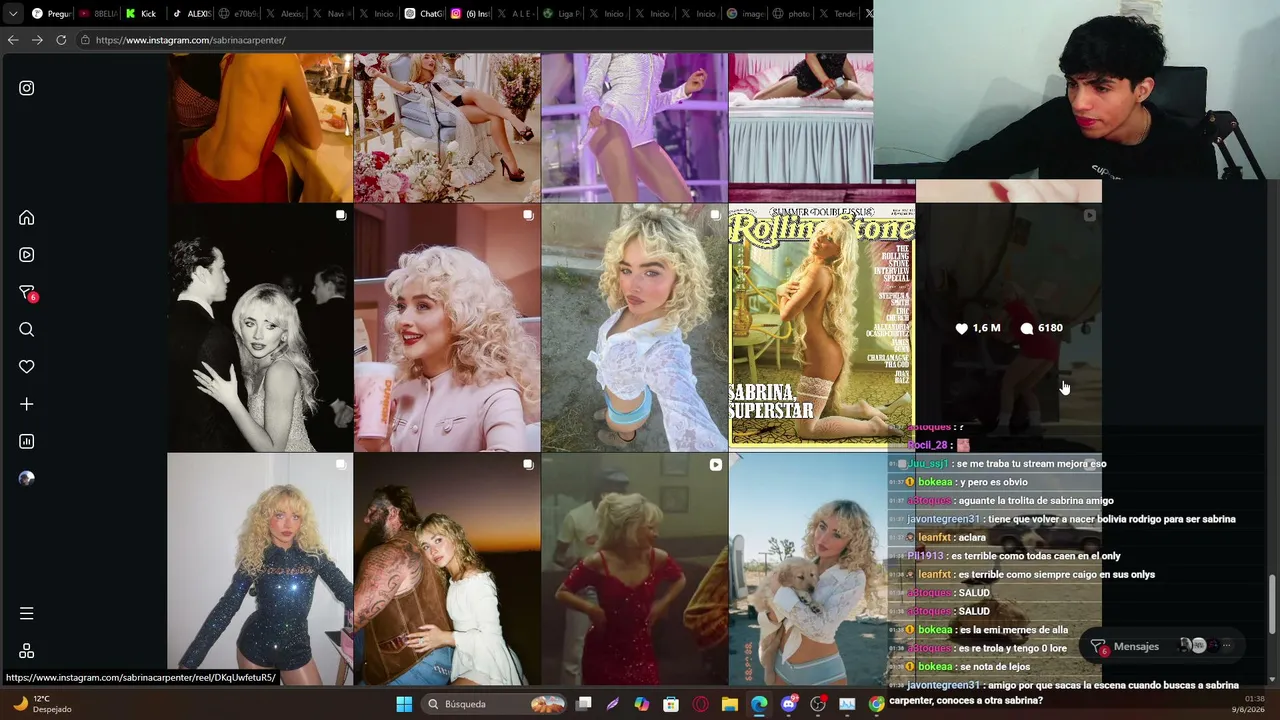This screenshot has width=1280, height=720.
Task: Open the dashboard chart icon in sidebar
Action: coord(27,441)
